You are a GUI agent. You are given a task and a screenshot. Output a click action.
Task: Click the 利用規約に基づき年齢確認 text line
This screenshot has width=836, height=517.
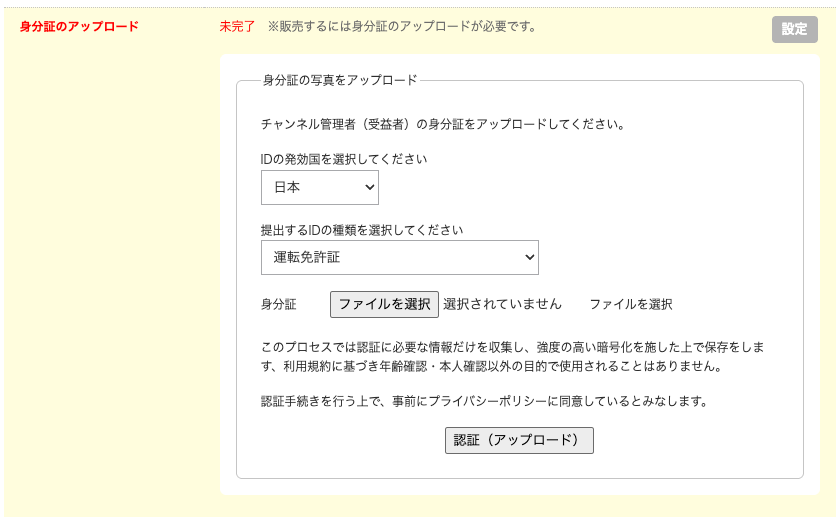pyautogui.click(x=490, y=366)
